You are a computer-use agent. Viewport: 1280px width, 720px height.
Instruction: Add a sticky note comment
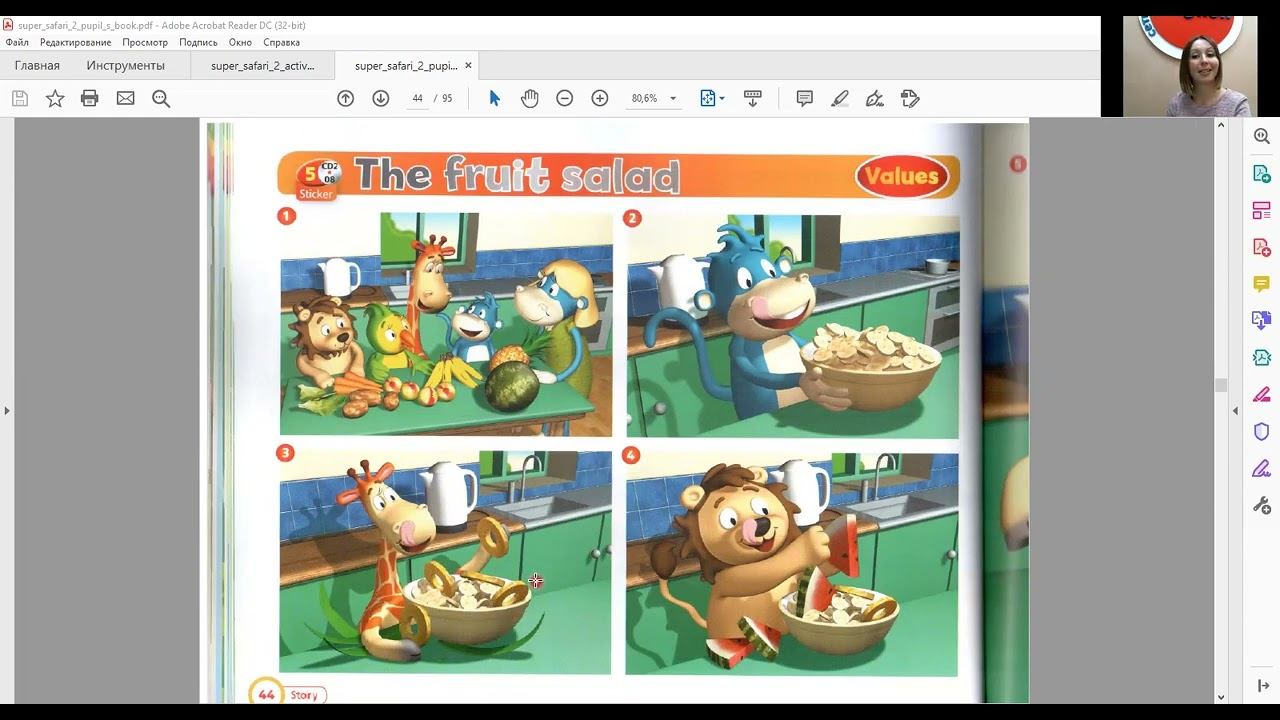804,98
